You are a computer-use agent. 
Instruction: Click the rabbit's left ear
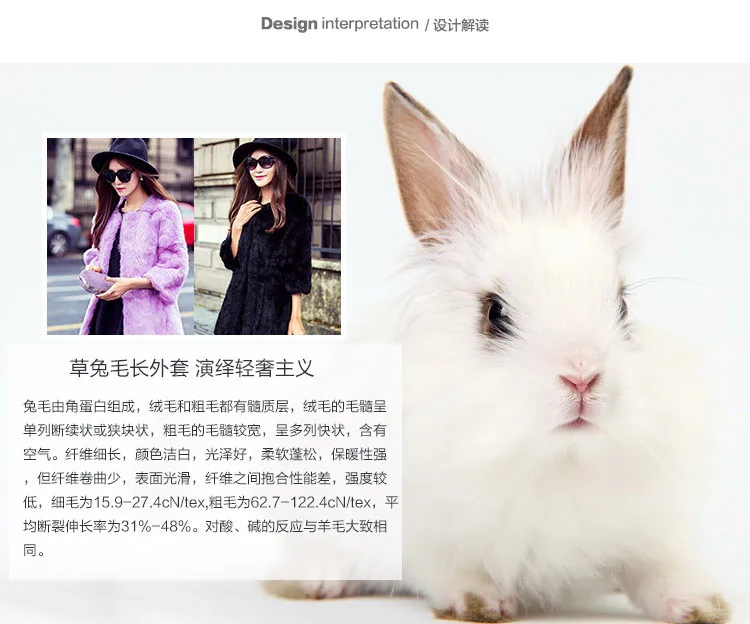(430, 160)
